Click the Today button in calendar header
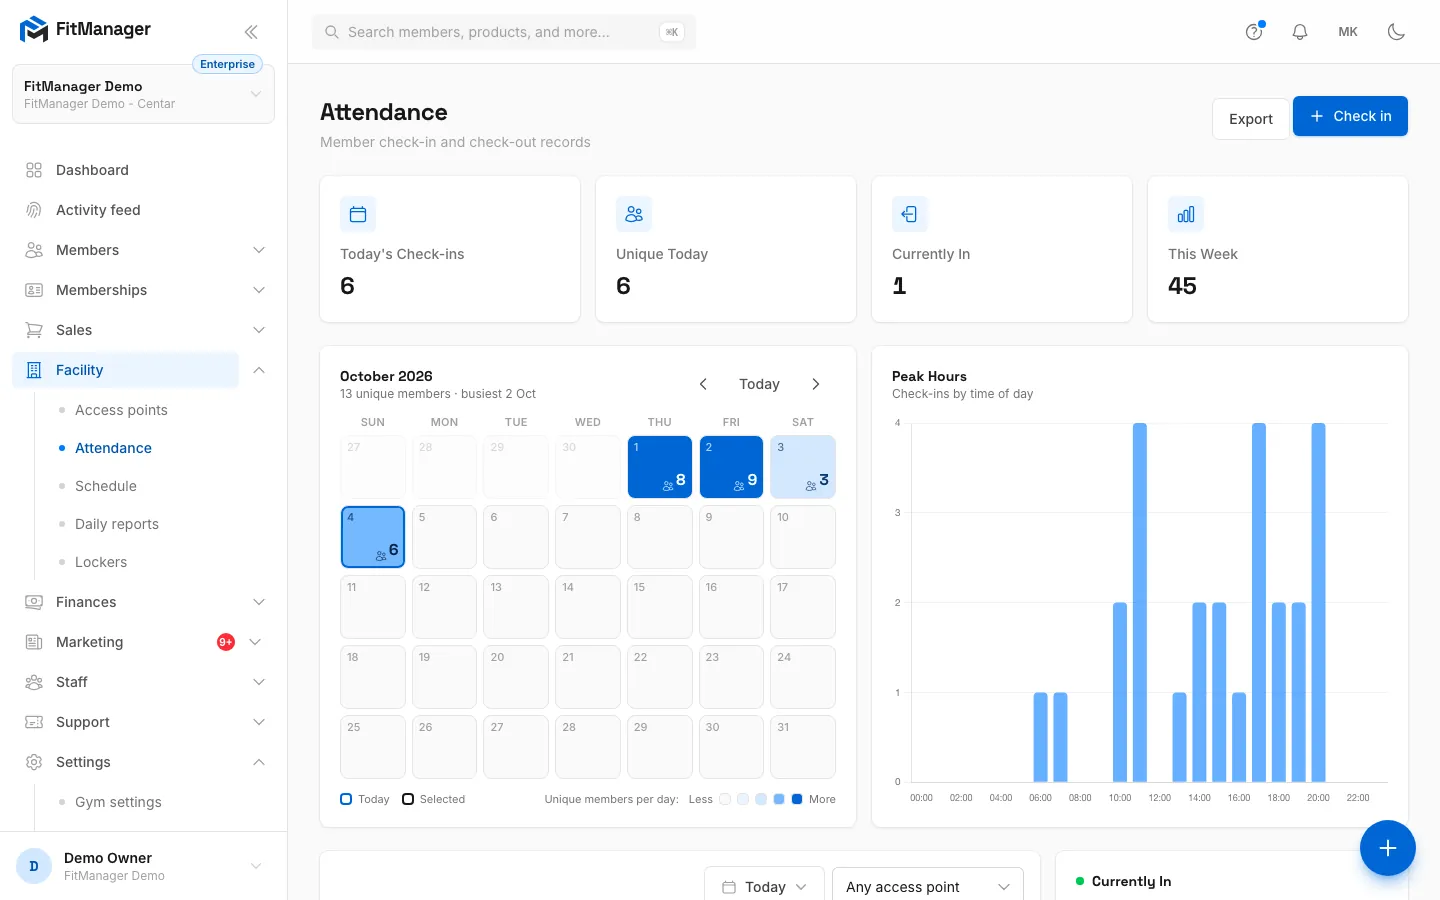Image resolution: width=1440 pixels, height=900 pixels. (x=759, y=384)
